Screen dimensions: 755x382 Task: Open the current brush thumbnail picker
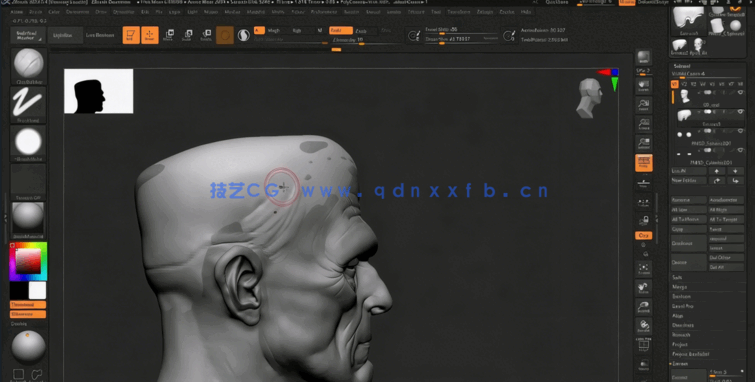pos(28,66)
